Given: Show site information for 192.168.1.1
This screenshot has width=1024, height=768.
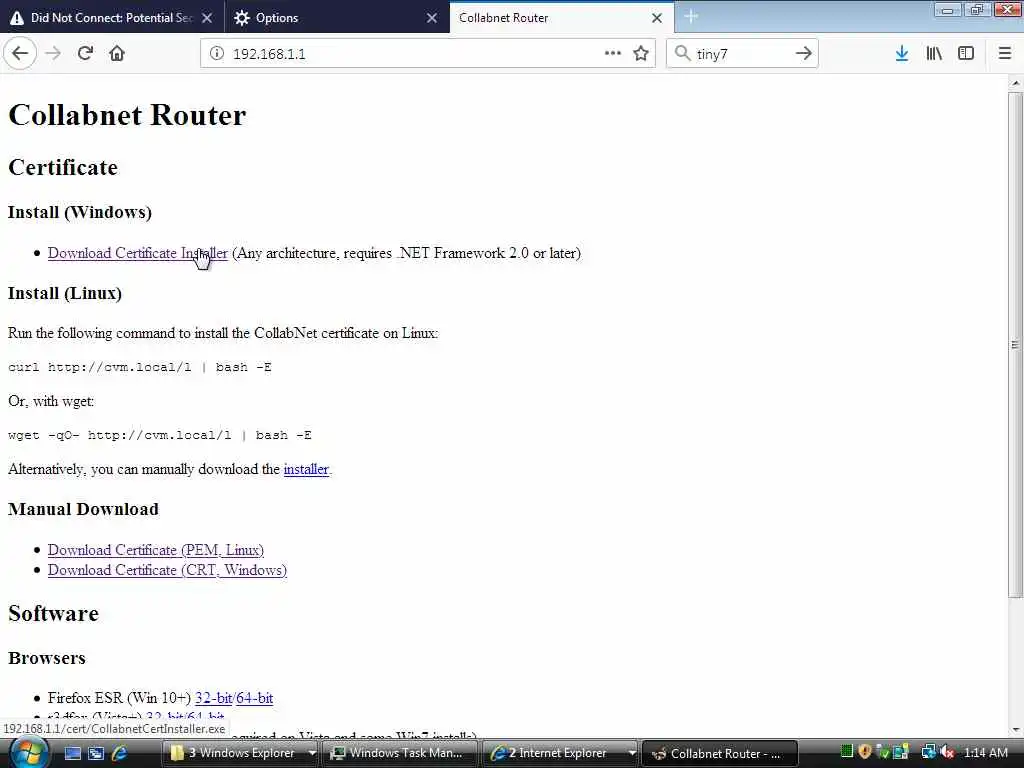Looking at the screenshot, I should [217, 54].
